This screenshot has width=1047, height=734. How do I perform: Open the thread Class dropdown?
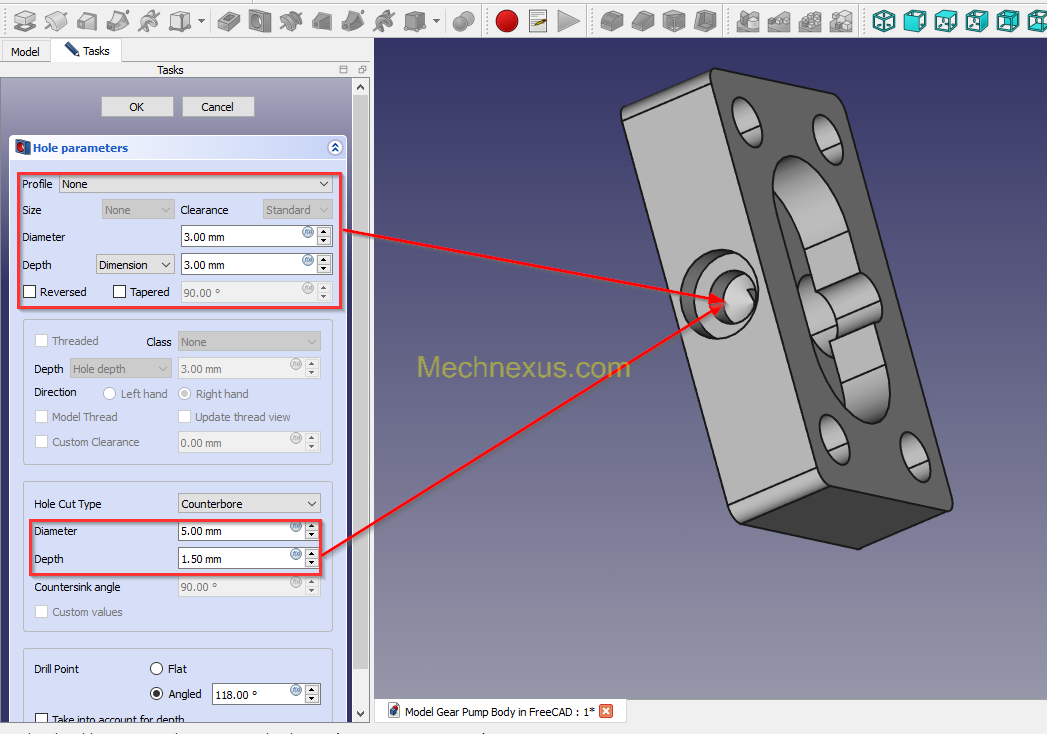[x=249, y=342]
